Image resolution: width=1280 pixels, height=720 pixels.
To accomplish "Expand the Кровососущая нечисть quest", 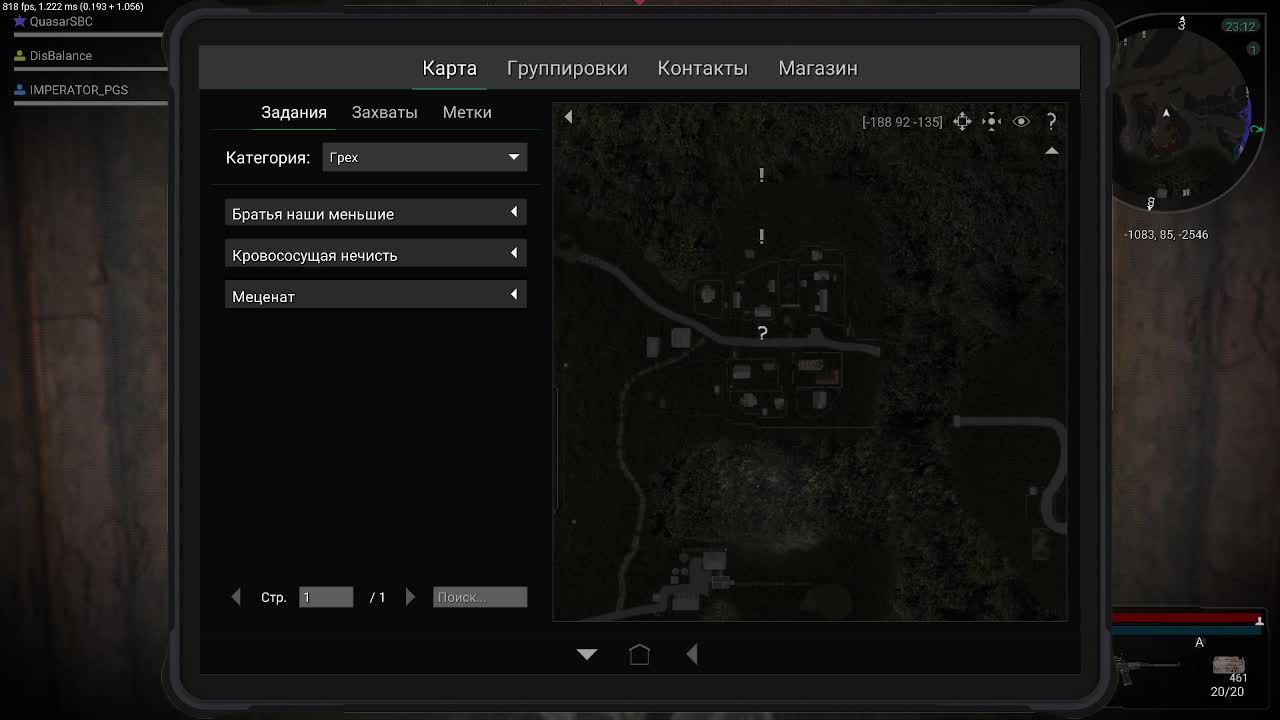I will [x=514, y=253].
